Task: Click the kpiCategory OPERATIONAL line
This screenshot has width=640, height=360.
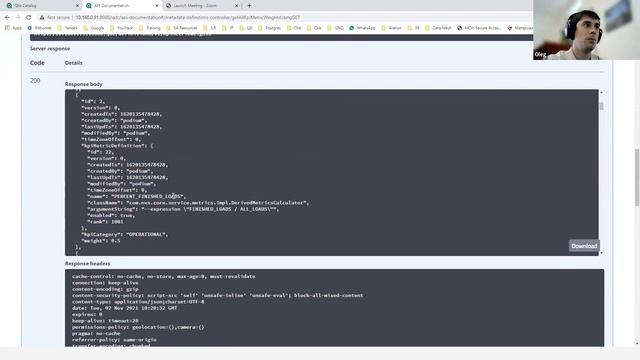Action: pos(124,234)
